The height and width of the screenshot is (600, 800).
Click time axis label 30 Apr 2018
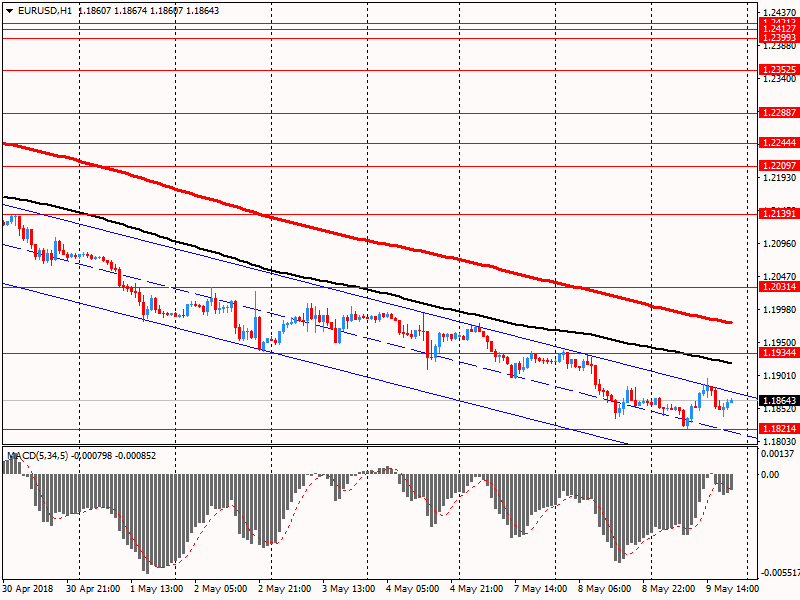coord(28,589)
